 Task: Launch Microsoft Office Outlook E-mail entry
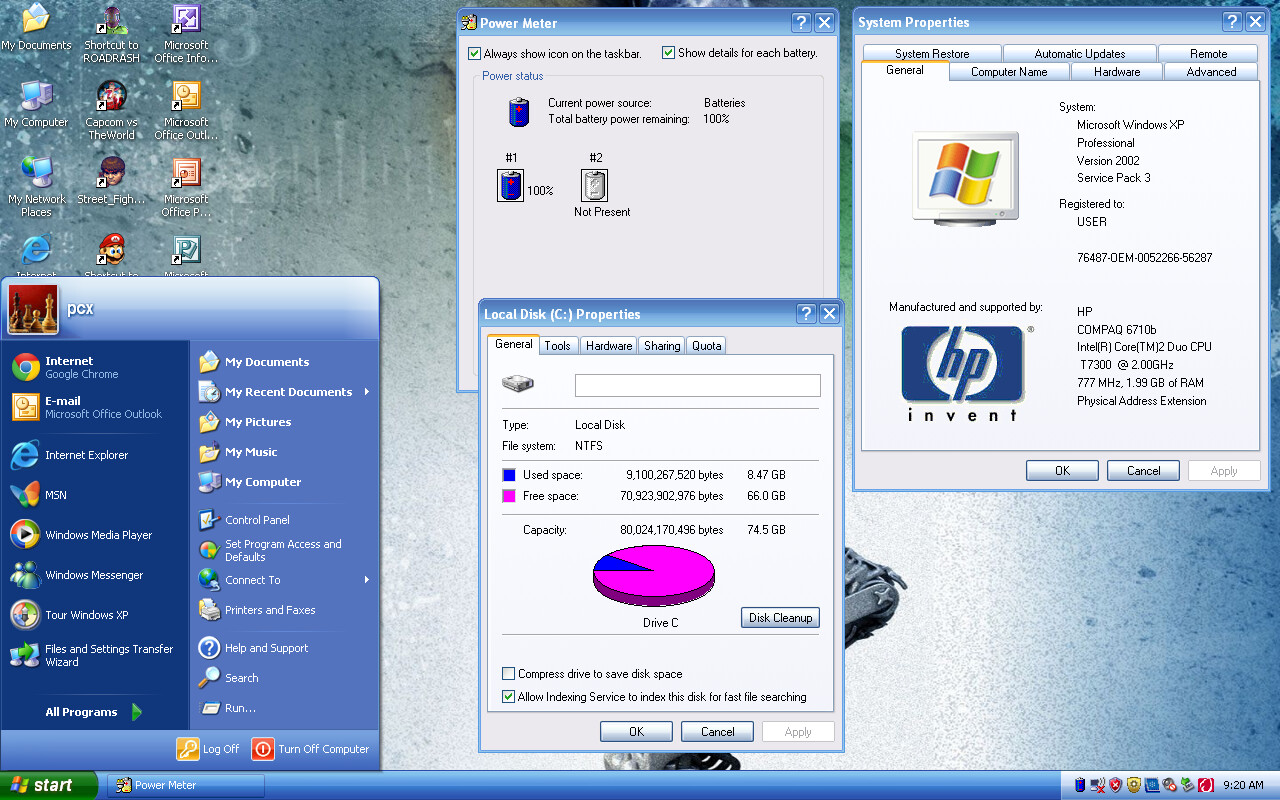tap(95, 407)
